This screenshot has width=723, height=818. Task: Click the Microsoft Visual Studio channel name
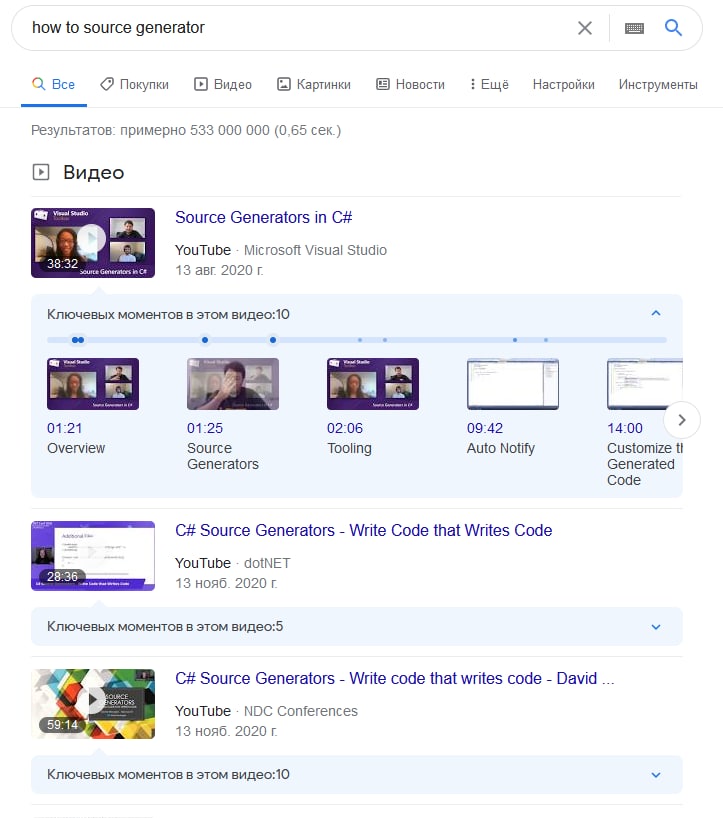316,250
